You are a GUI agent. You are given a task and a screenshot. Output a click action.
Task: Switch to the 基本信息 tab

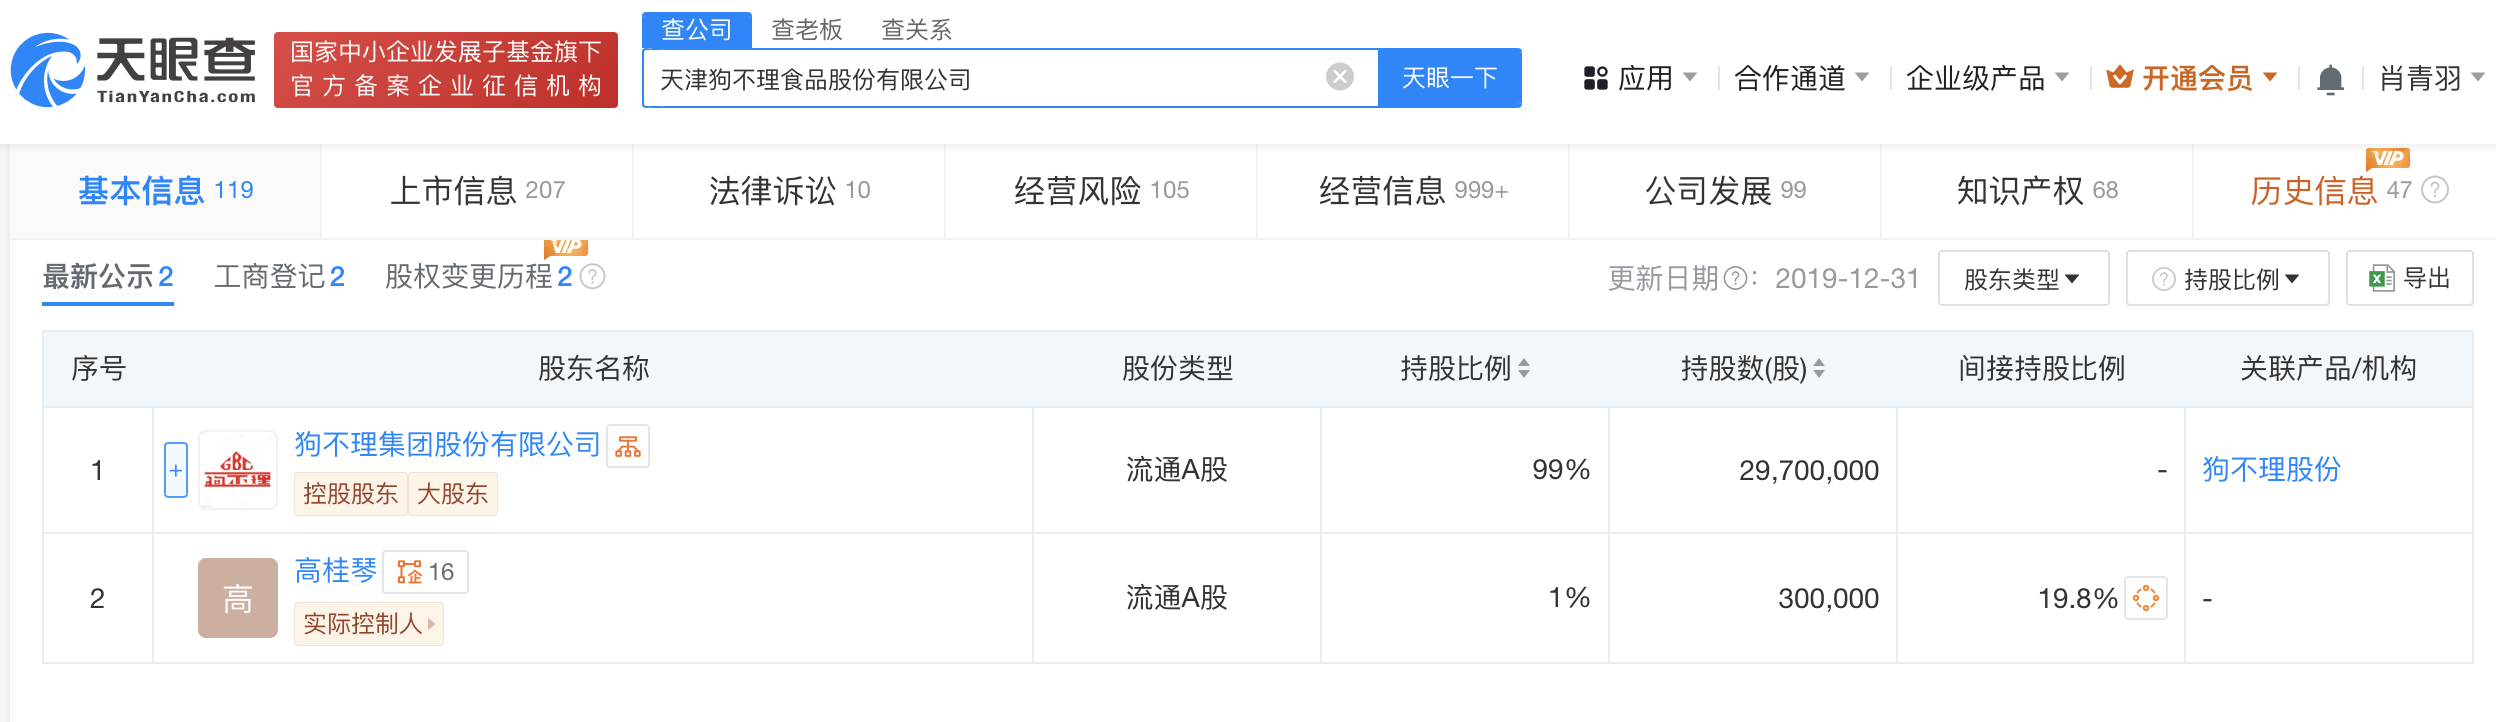[x=166, y=190]
